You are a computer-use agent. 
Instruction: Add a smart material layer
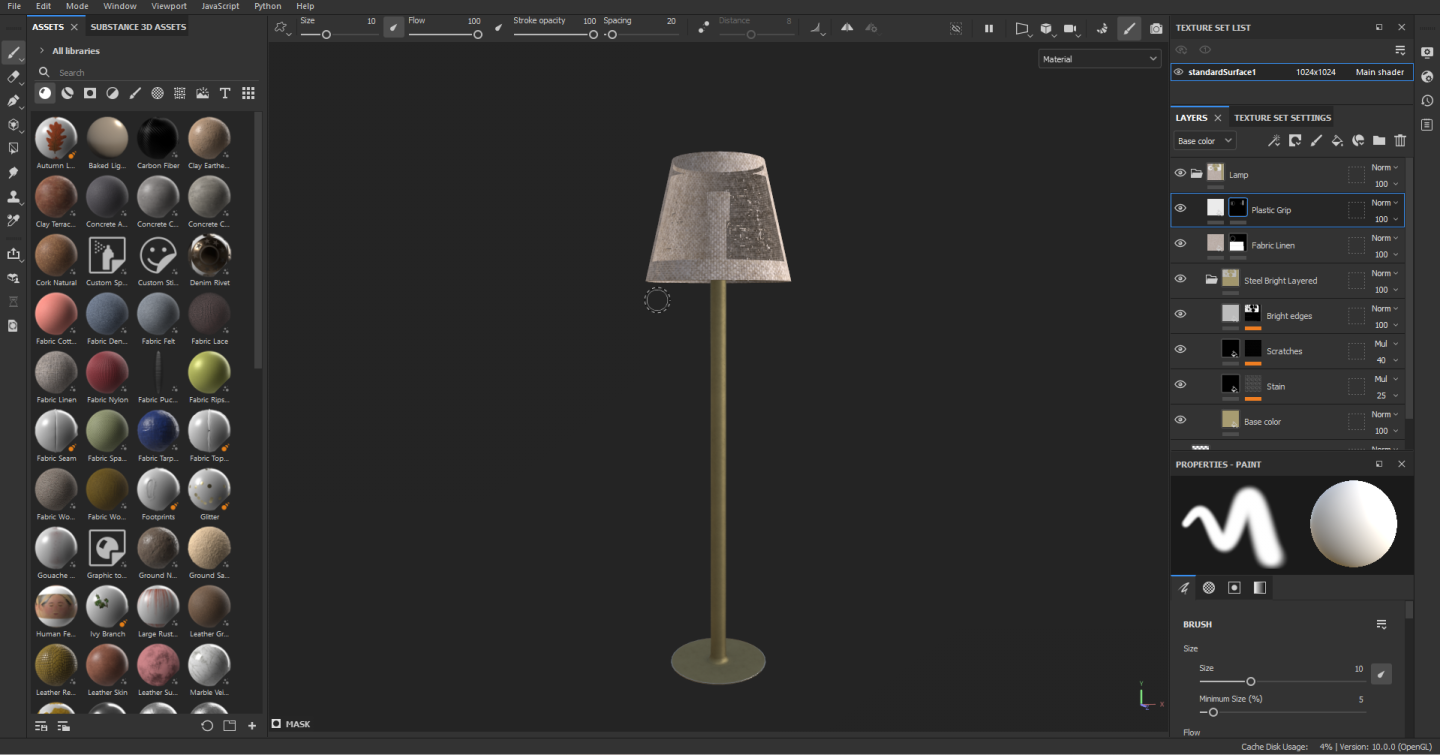pyautogui.click(x=1358, y=141)
